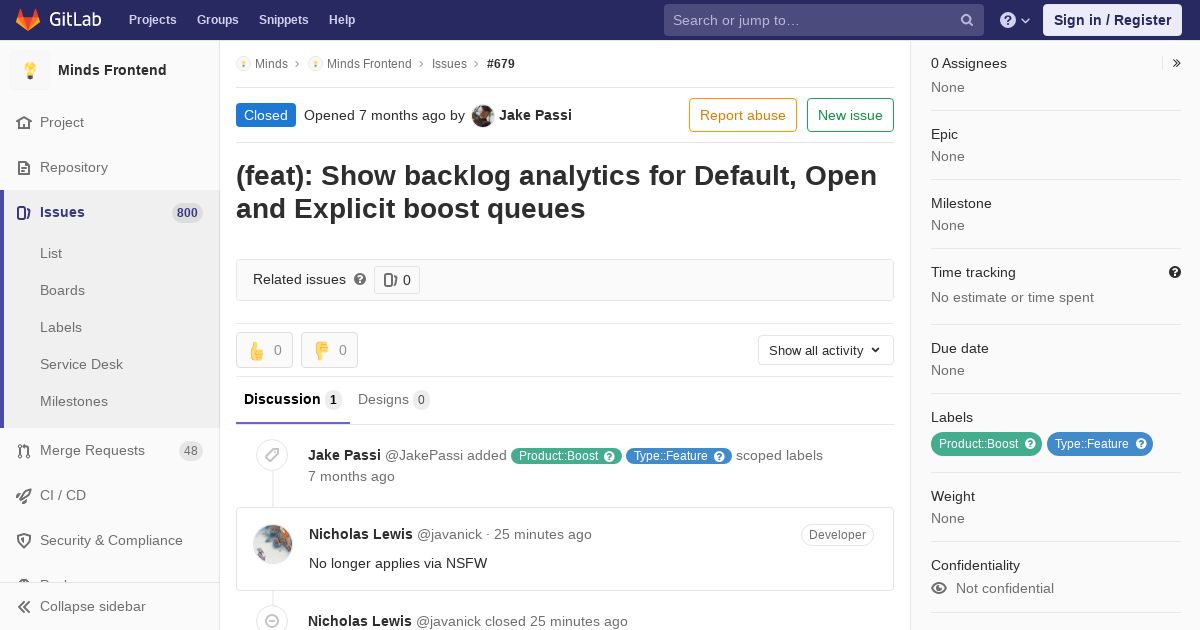Click the search magnifier icon
This screenshot has height=630, width=1200.
coord(967,20)
